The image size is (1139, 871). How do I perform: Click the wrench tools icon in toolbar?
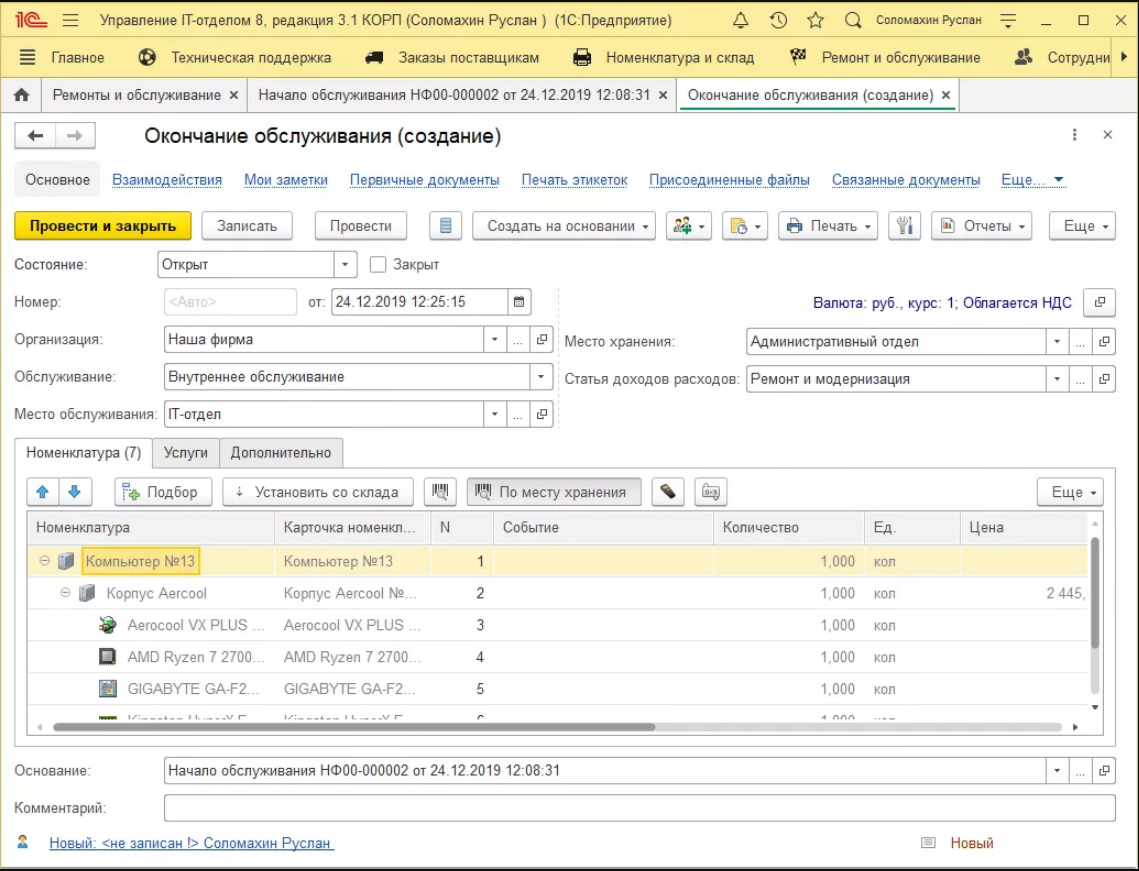[x=904, y=226]
